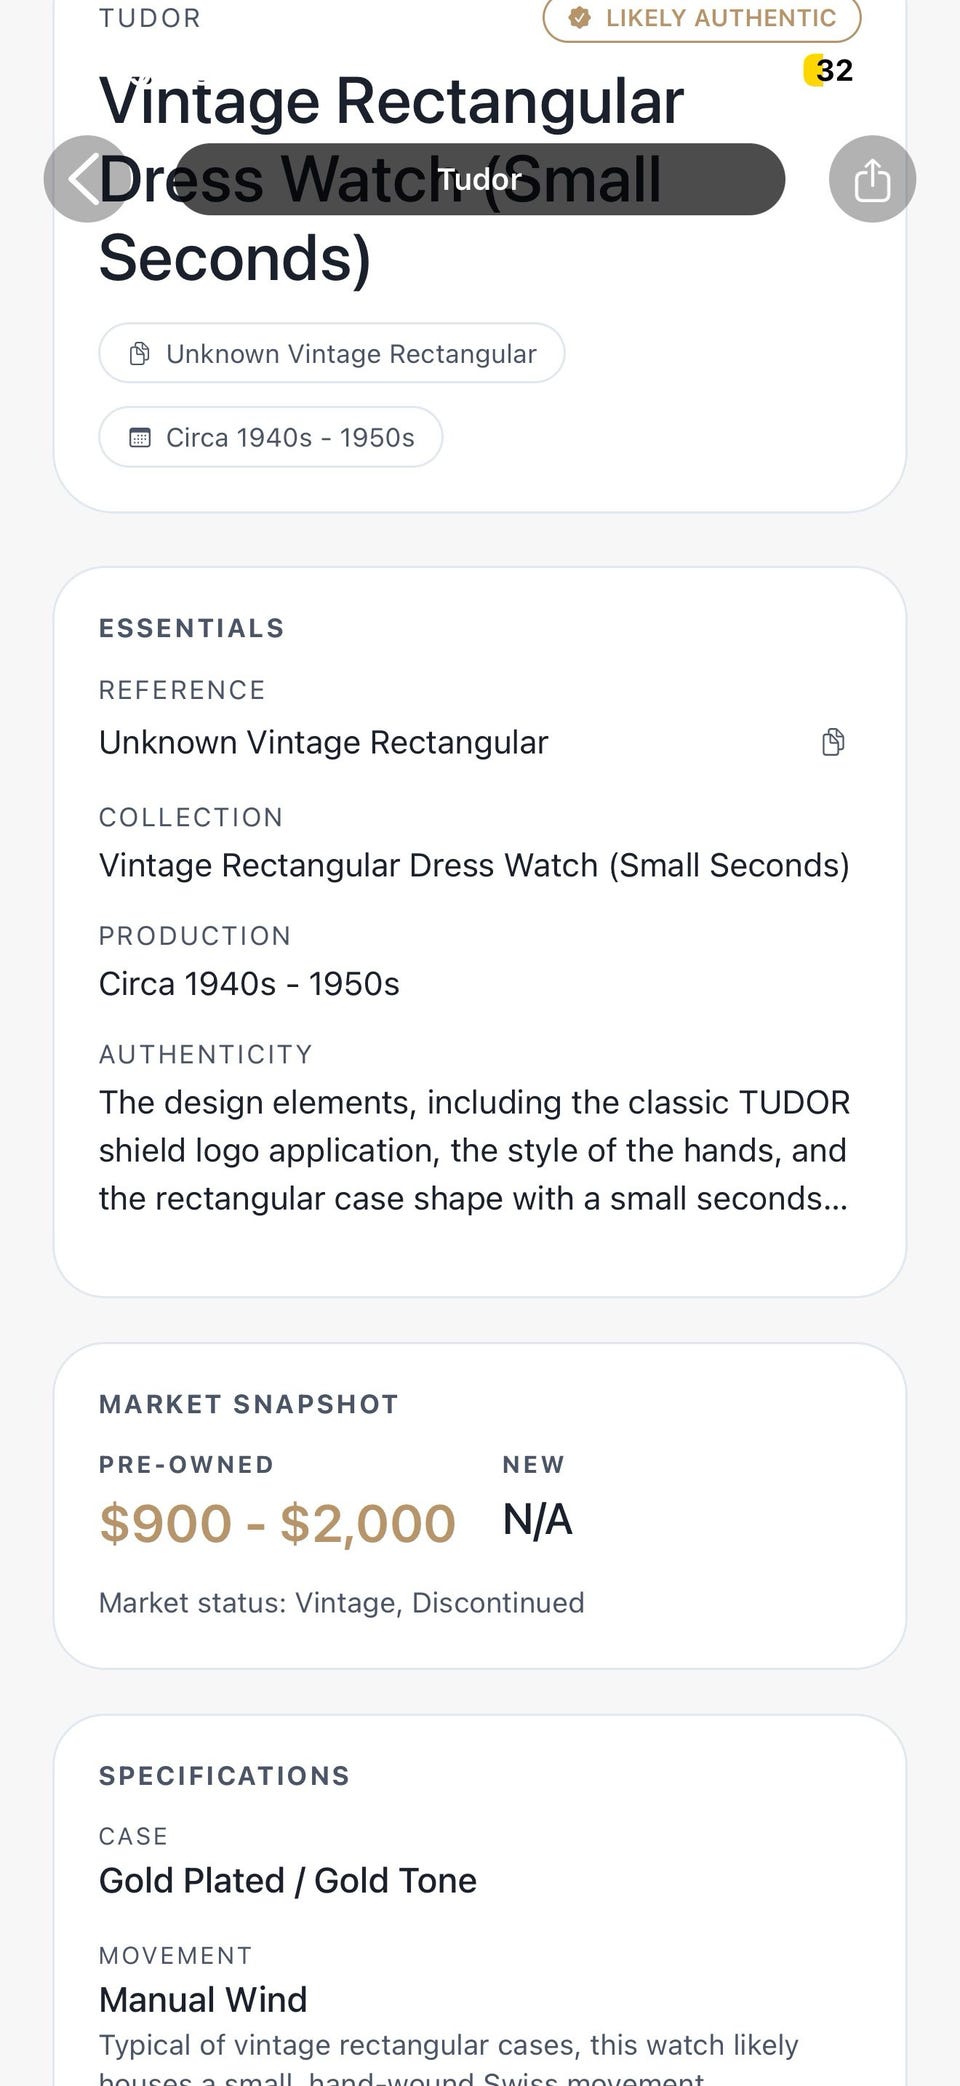Screen dimensions: 960x2086
Task: Tap the N/A new price value
Action: click(x=537, y=1520)
